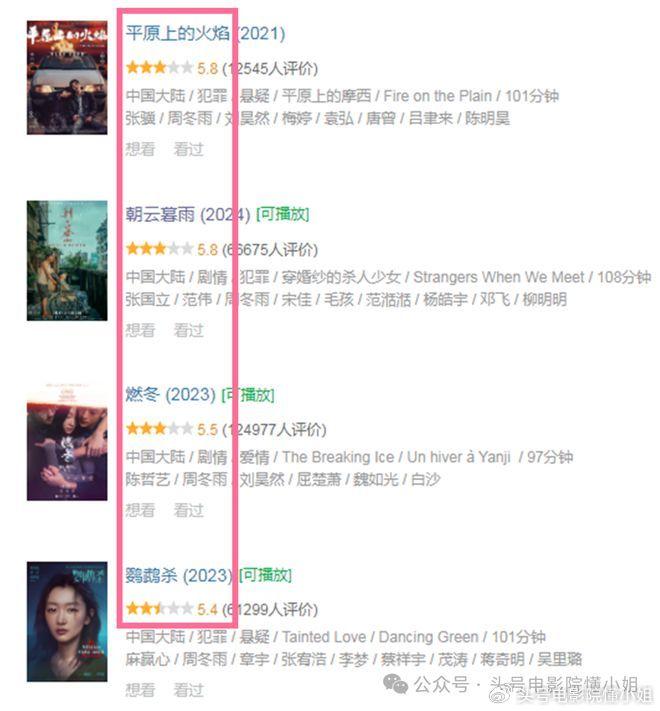
Task: Click the 鹦鹉杀 movie poster thumbnail
Action: (x=67, y=622)
